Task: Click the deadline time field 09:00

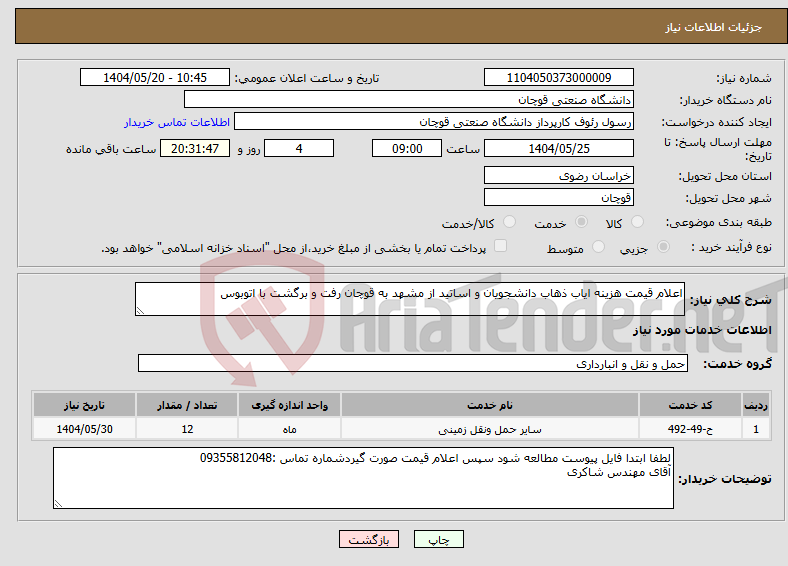Action: tap(407, 148)
